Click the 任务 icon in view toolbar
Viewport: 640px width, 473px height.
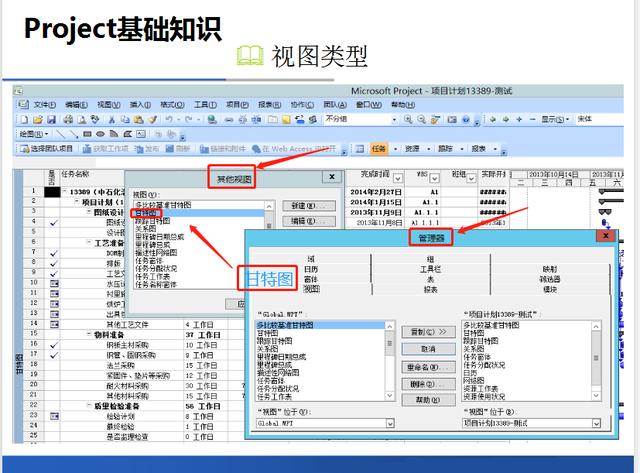pyautogui.click(x=378, y=148)
